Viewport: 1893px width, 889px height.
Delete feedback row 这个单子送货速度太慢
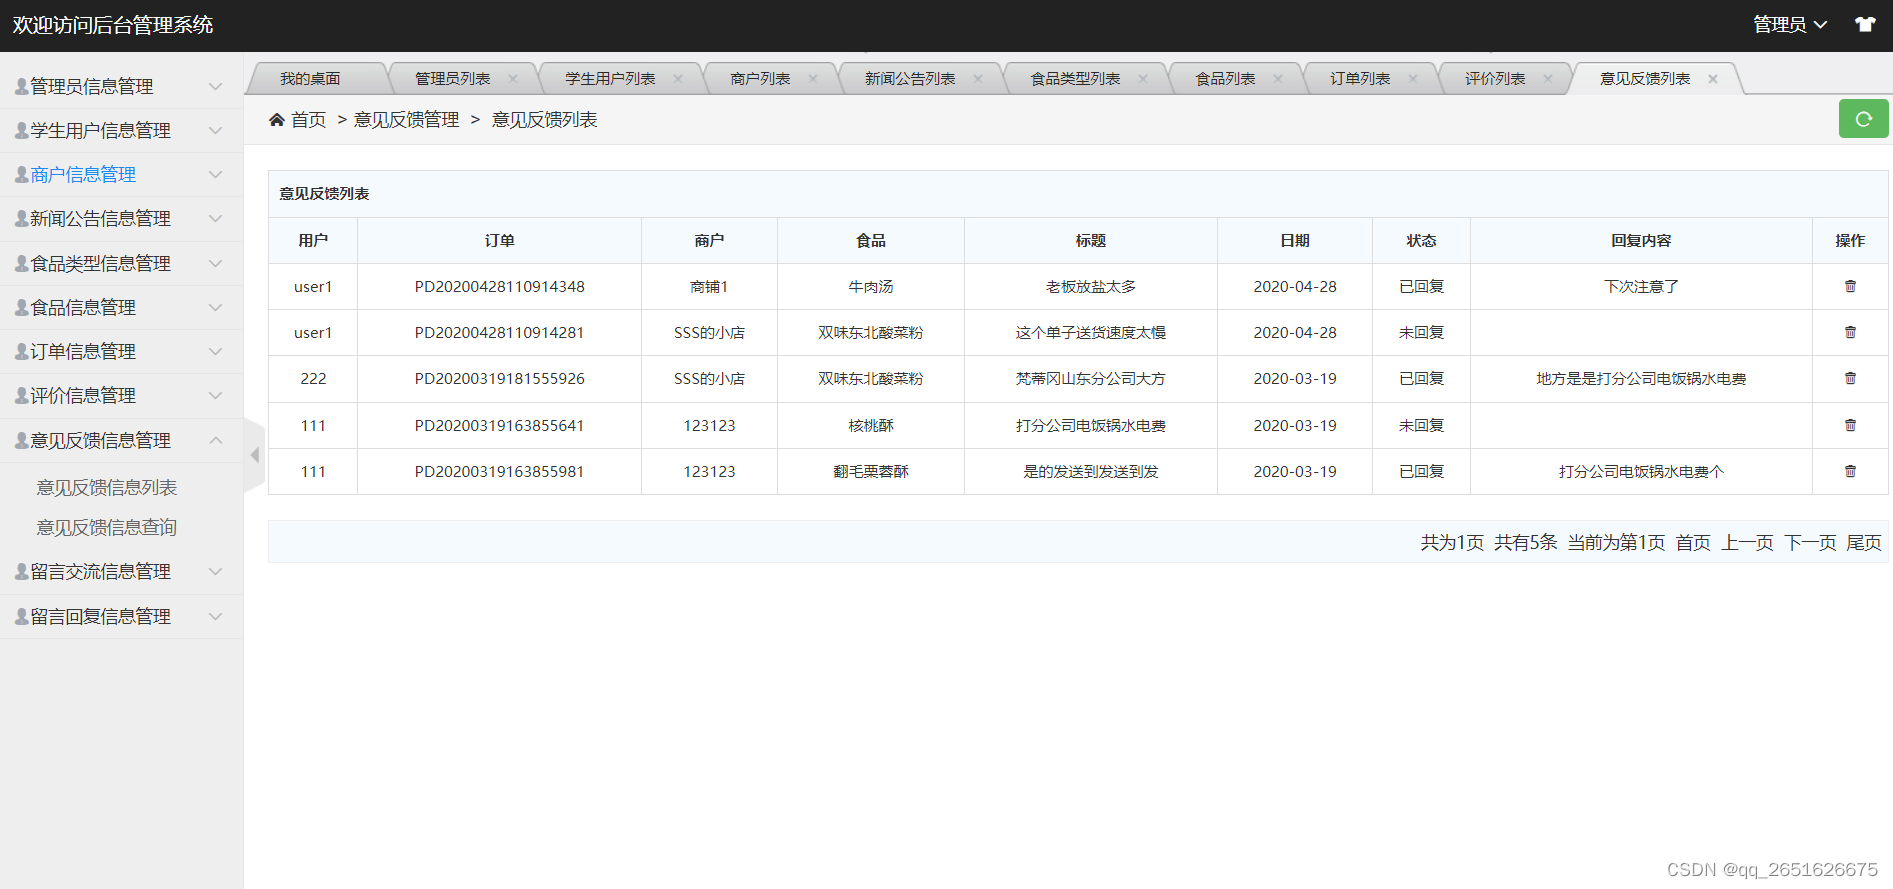coord(1850,332)
